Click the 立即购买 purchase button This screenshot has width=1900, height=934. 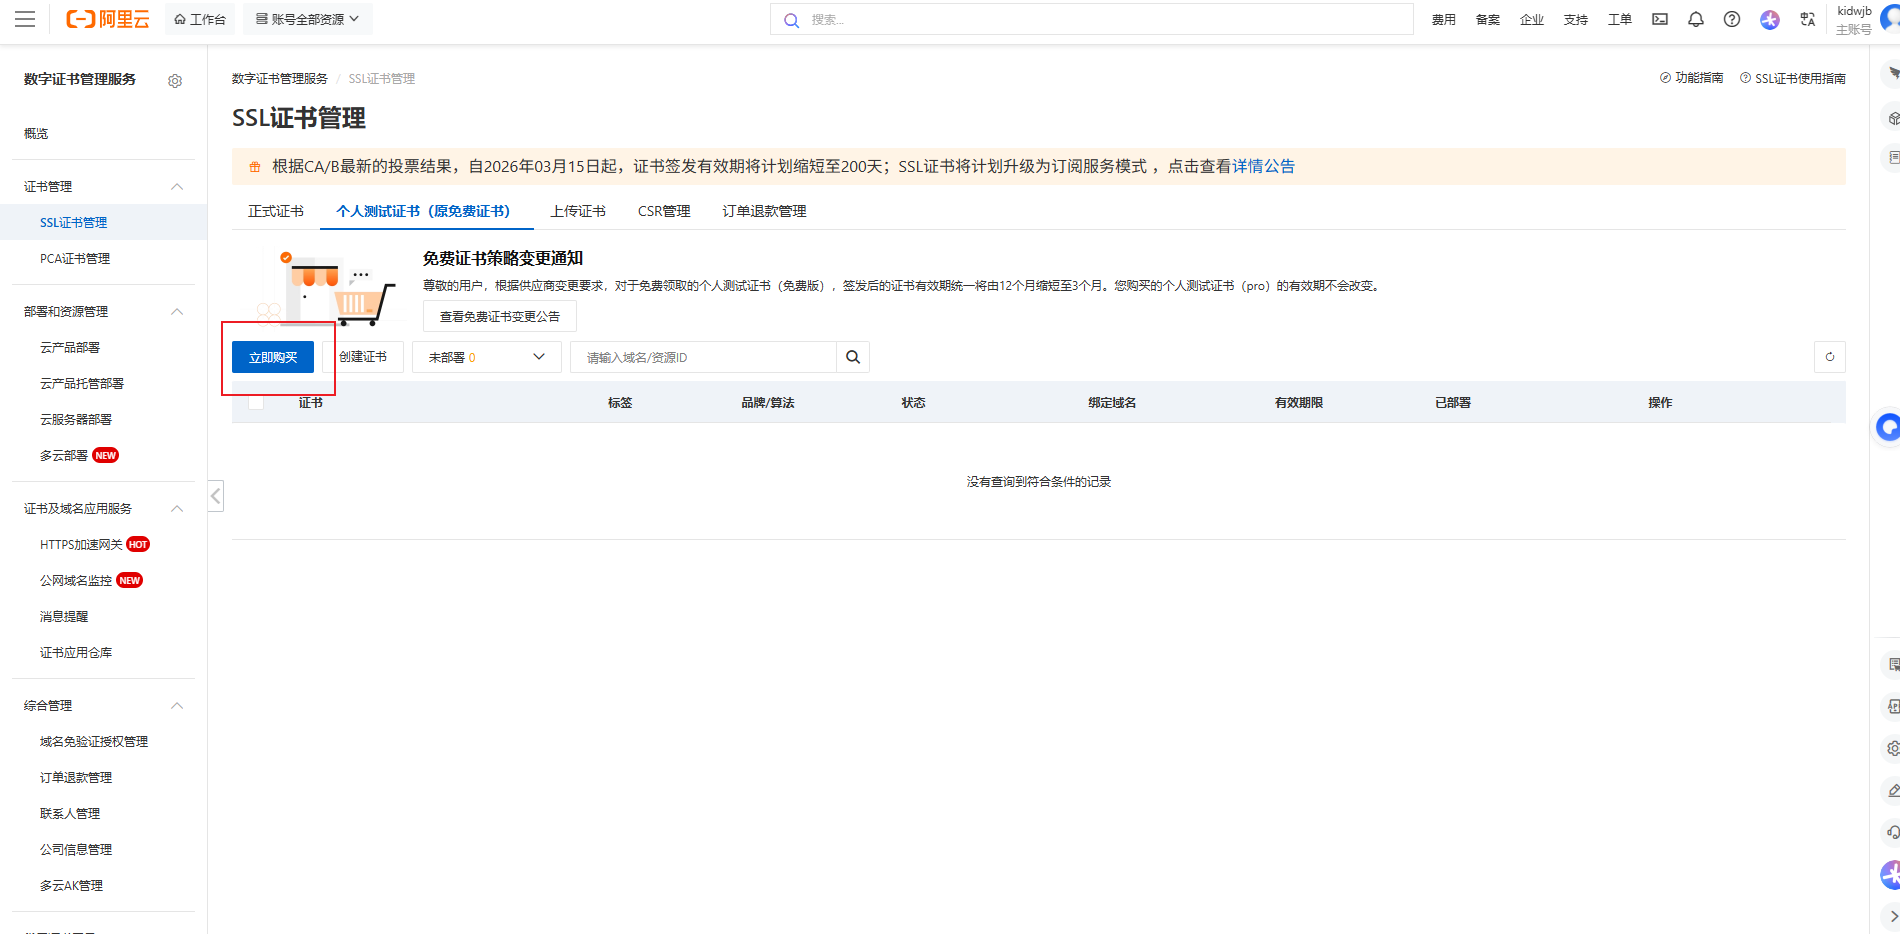(x=271, y=356)
